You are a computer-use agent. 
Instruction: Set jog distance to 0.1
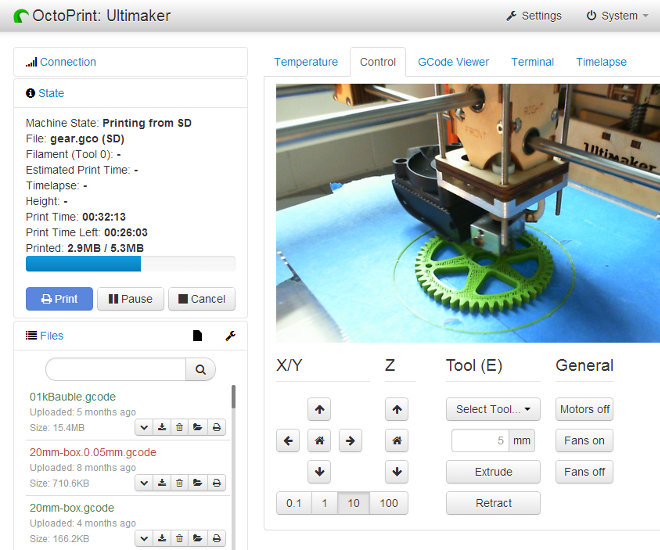pos(294,503)
